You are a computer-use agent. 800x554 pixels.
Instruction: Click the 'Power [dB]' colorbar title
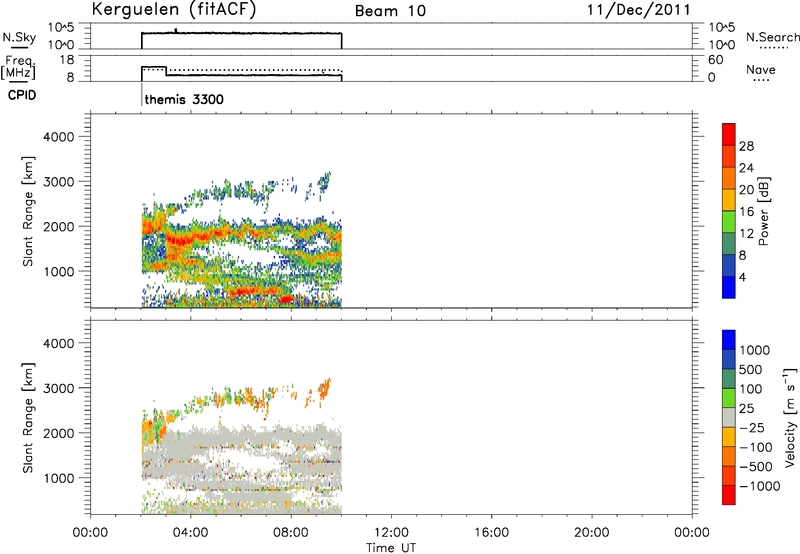pyautogui.click(x=764, y=211)
